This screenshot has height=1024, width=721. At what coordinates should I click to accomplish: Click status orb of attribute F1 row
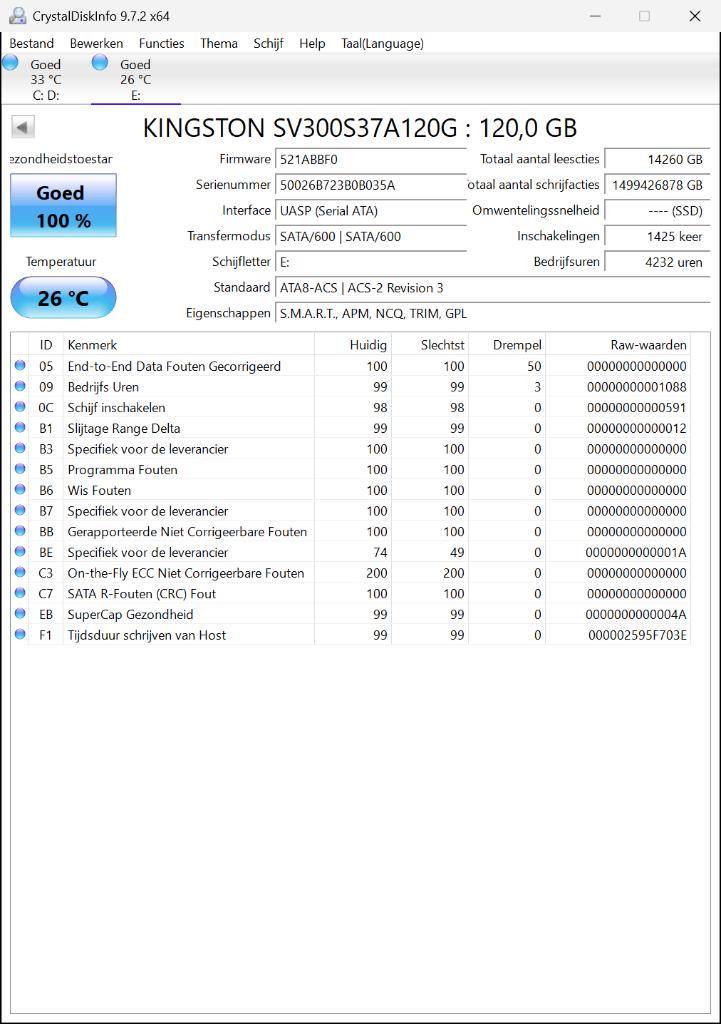pos(20,634)
